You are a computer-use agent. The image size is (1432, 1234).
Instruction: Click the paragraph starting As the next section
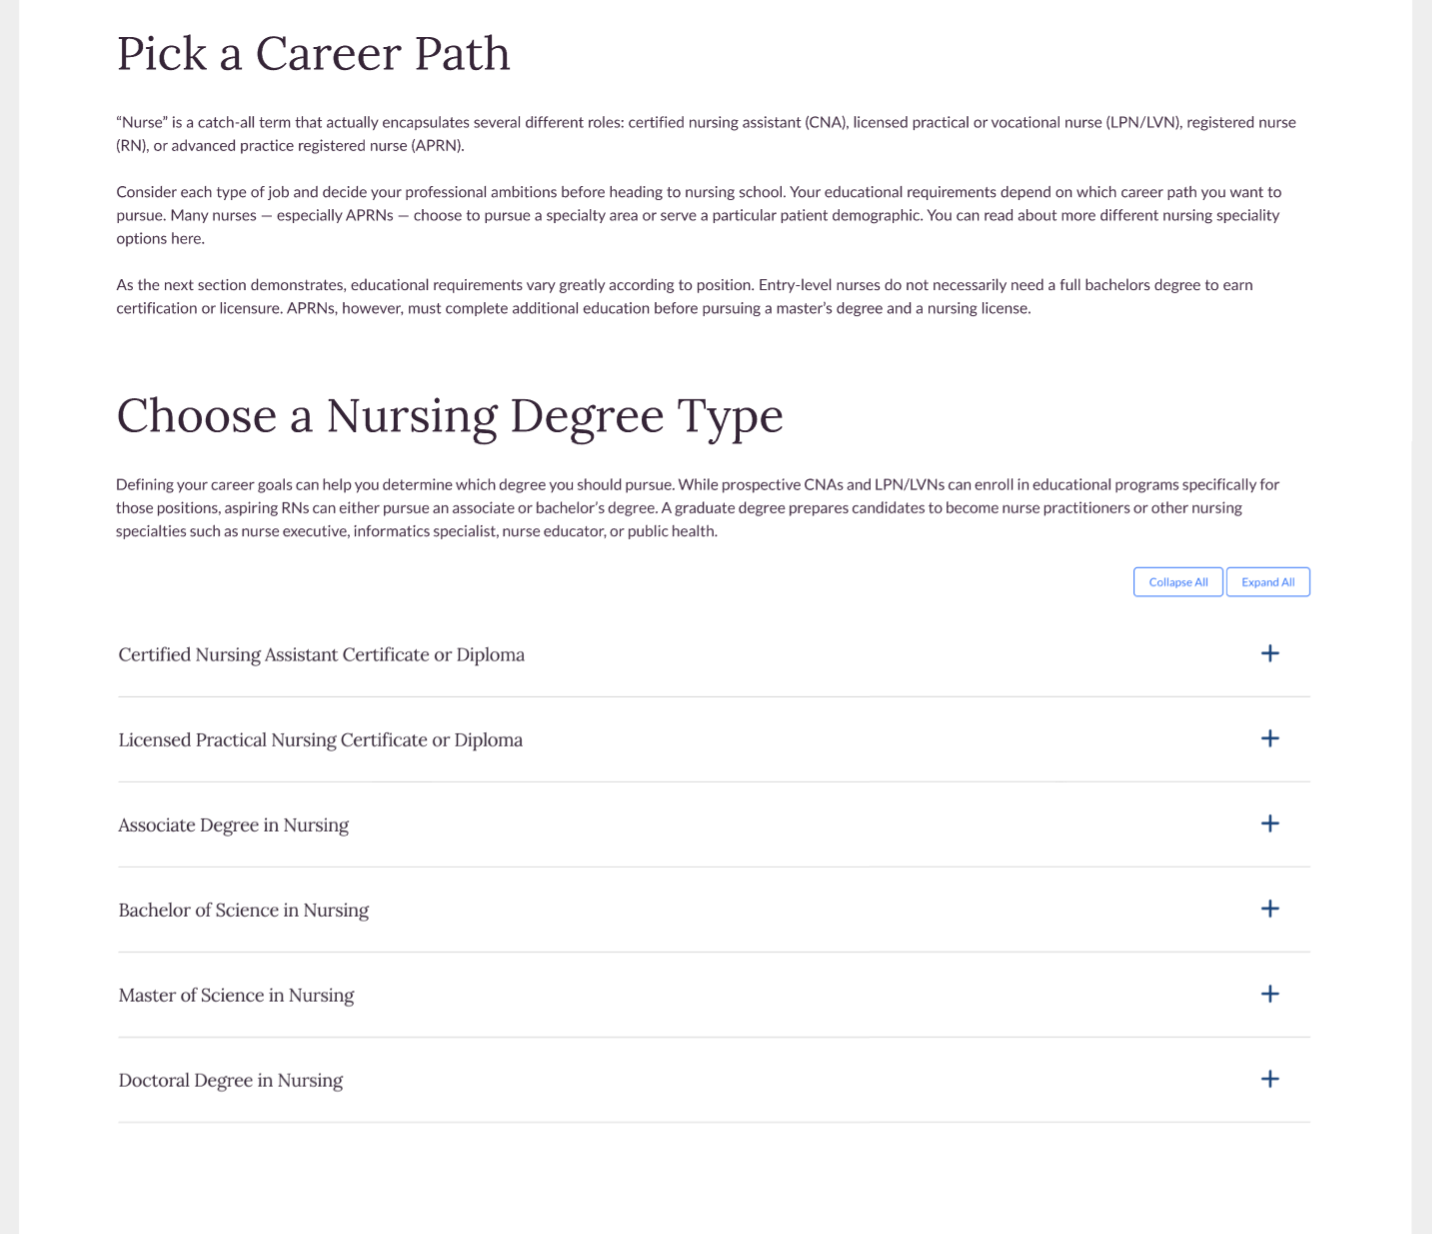coord(684,296)
